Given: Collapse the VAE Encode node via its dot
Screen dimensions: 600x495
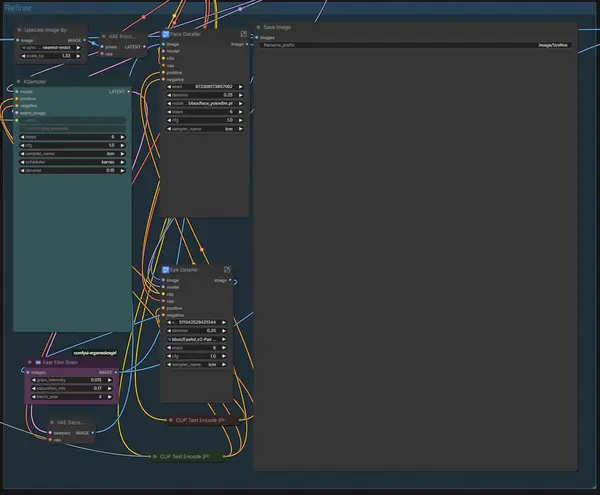Looking at the screenshot, I should pyautogui.click(x=104, y=36).
